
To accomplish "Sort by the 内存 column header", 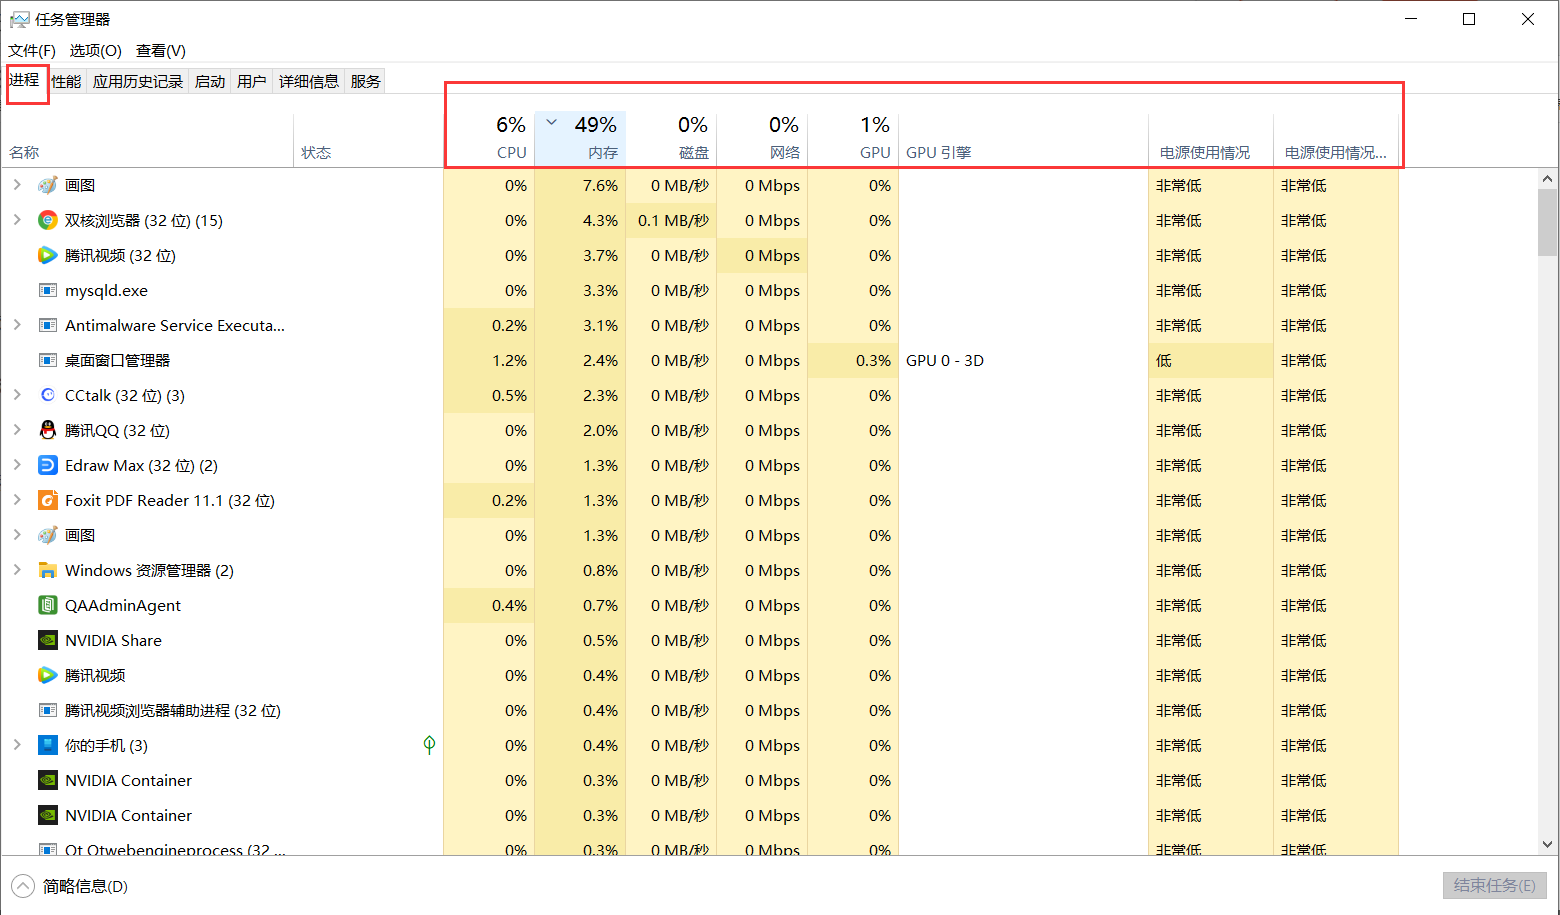I will tap(580, 138).
